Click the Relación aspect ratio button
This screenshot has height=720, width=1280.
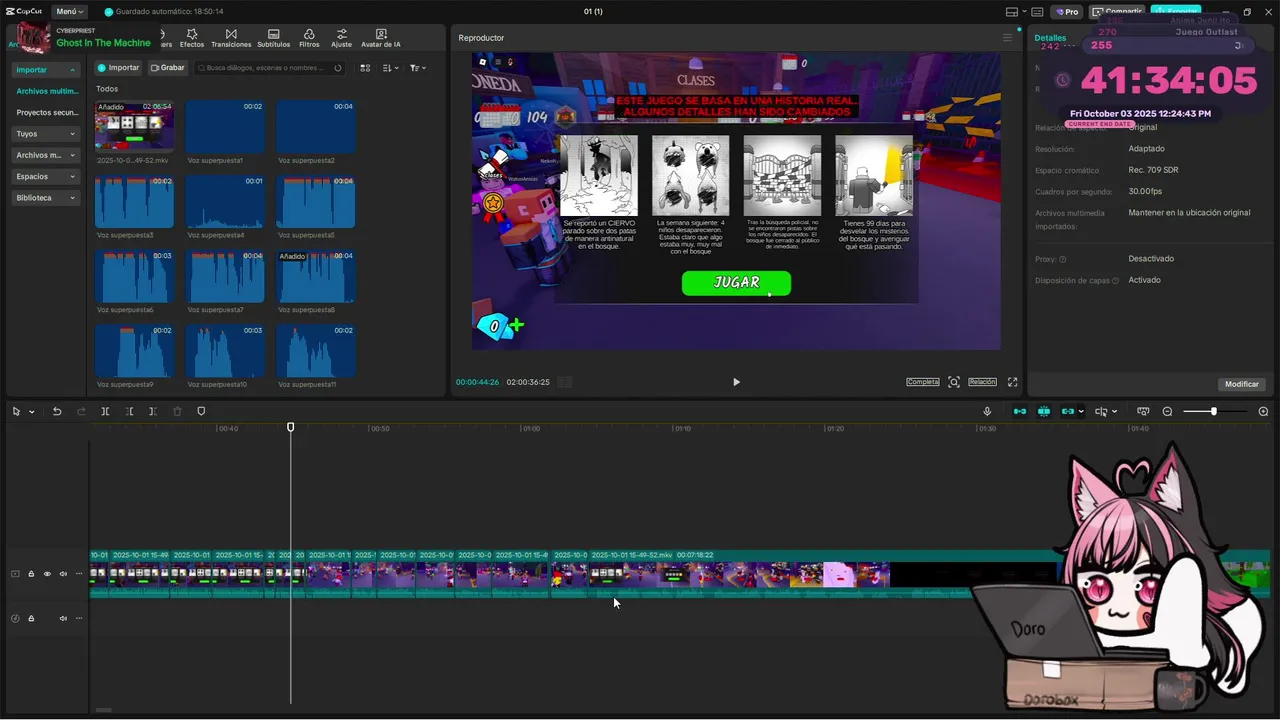pos(982,382)
